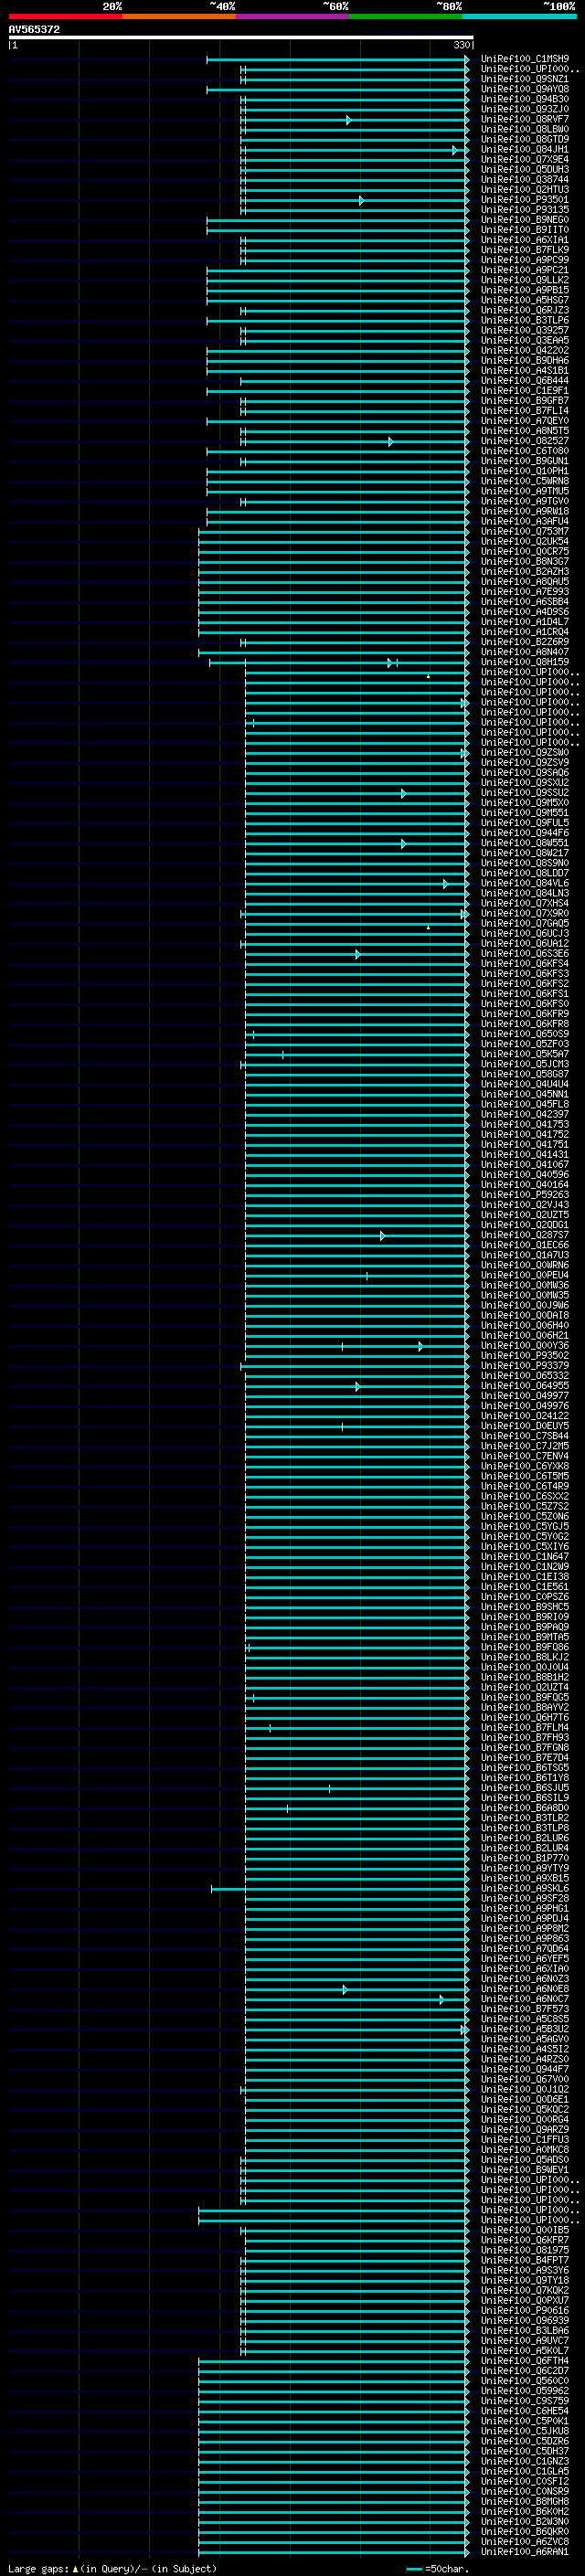Select the UniRef100_Q8RVF7 entry
This screenshot has height=2576, width=585.
[x=525, y=119]
